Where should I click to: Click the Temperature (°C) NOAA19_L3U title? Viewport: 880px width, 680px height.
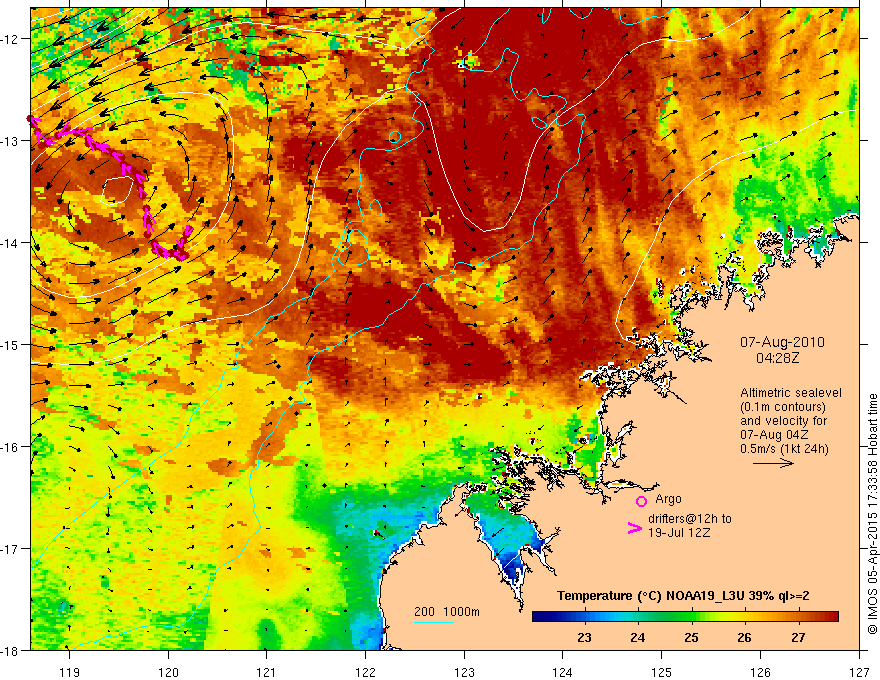[683, 596]
